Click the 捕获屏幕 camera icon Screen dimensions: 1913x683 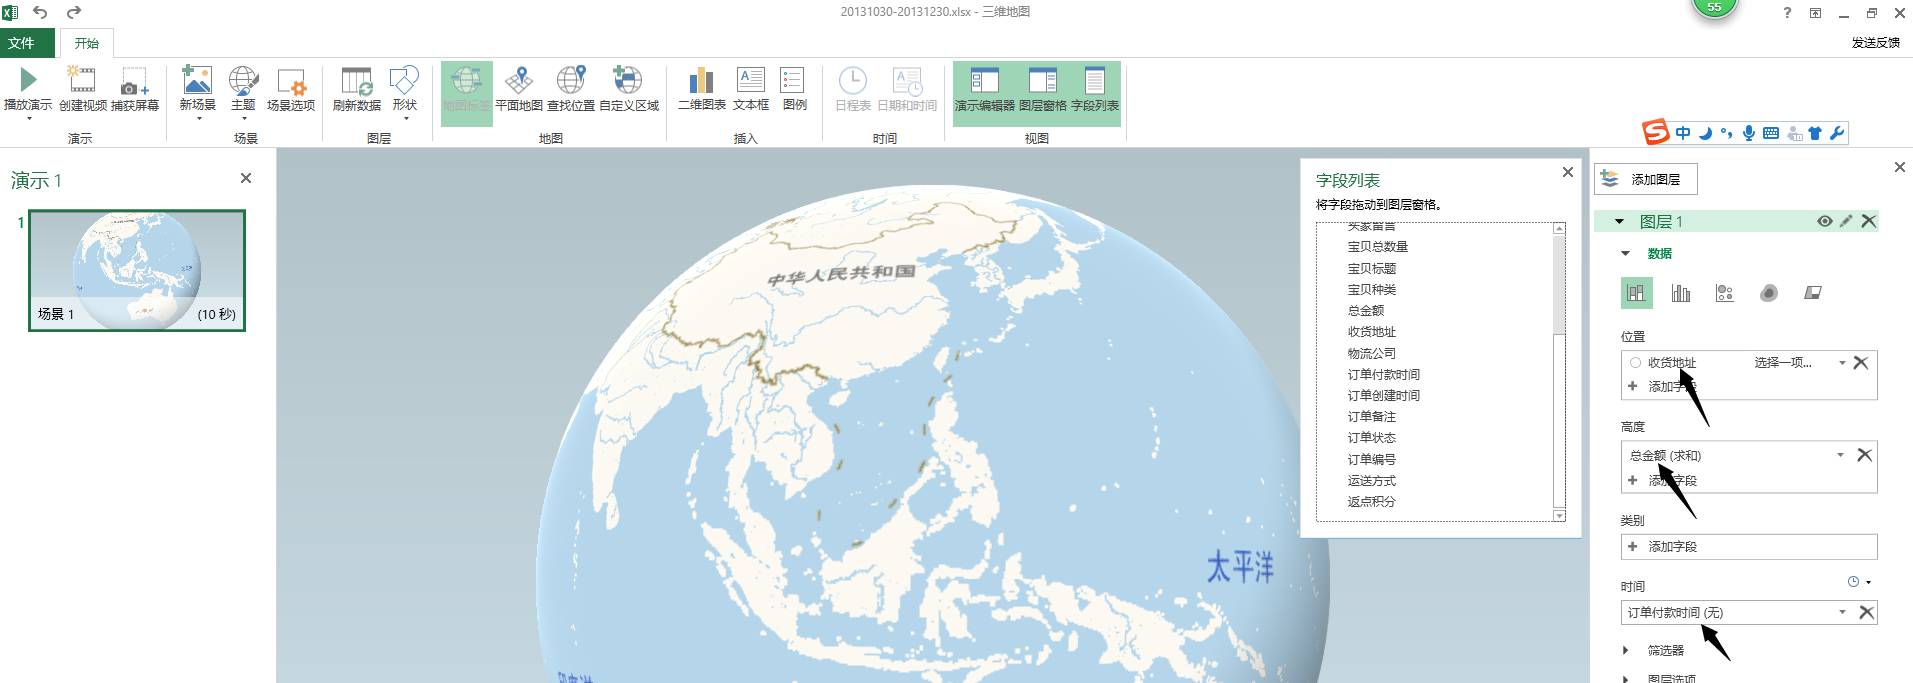click(134, 82)
